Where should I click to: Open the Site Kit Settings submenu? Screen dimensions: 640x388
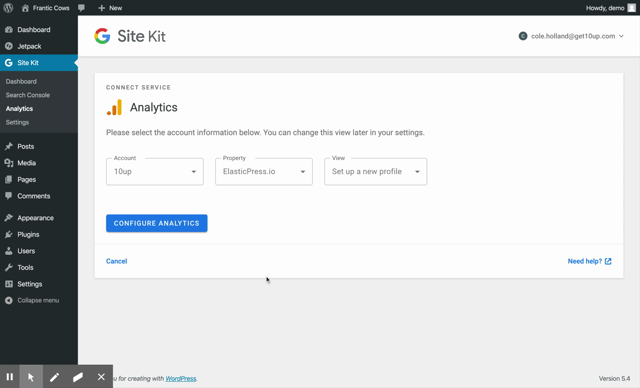coord(17,122)
